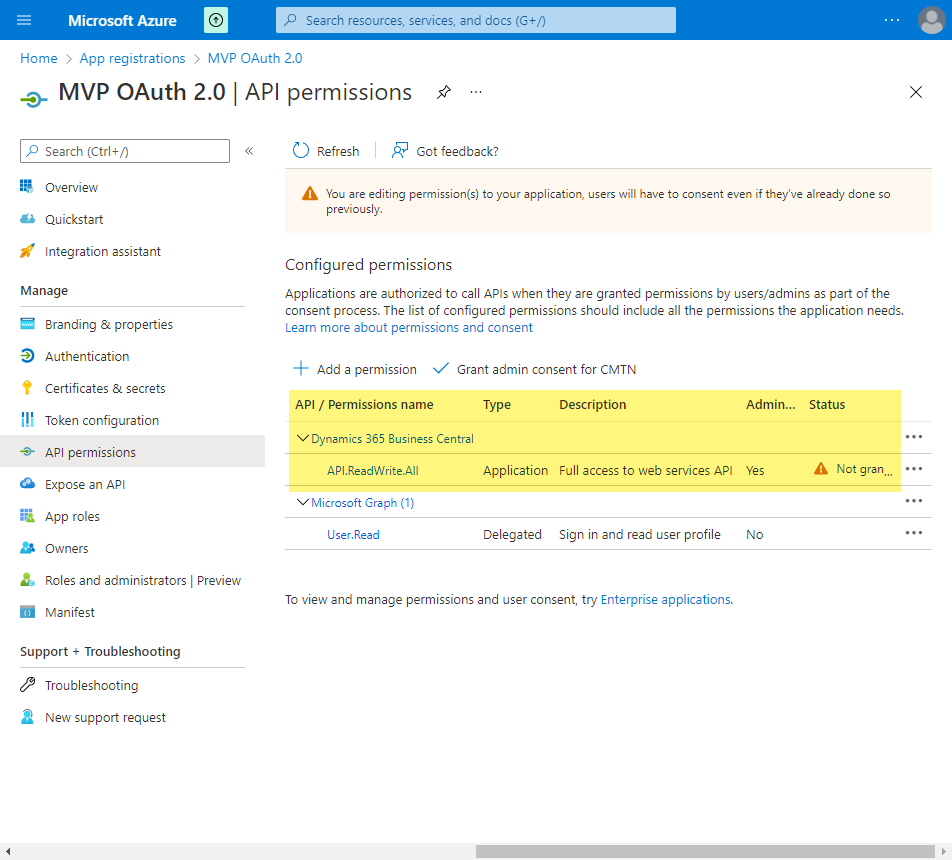Click the feedback person icon
Viewport: 952px width, 860px height.
tap(400, 151)
